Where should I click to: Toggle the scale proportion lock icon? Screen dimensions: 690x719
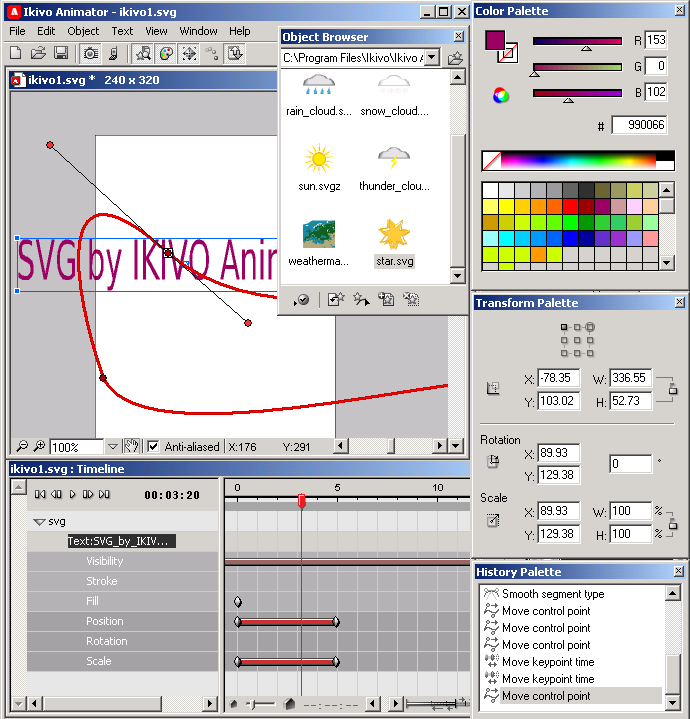click(x=673, y=523)
